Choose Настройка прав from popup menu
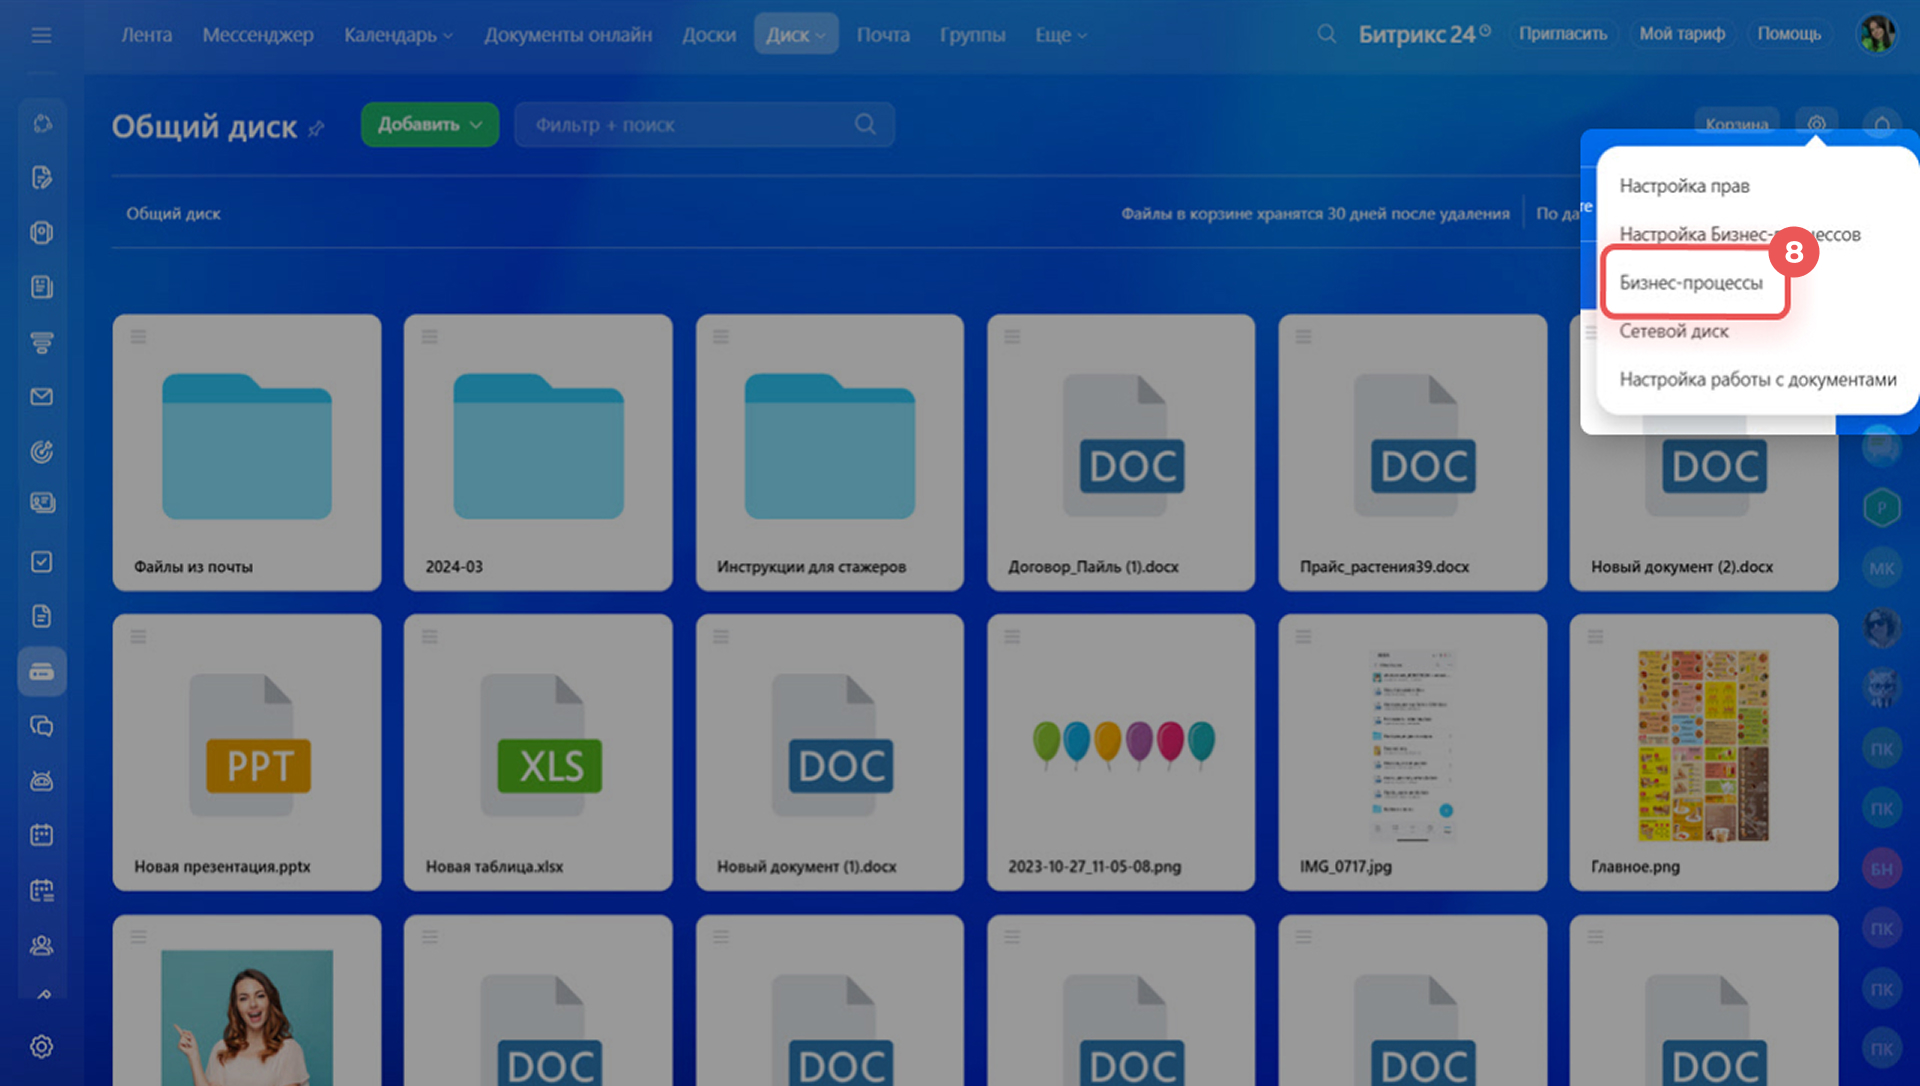1920x1086 pixels. click(1684, 186)
